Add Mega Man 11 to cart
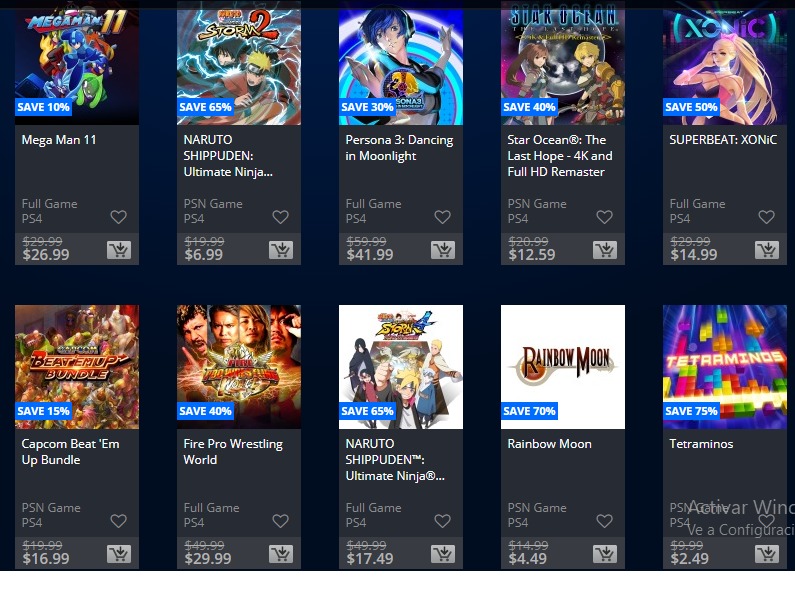Viewport: 795px width, 591px height. tap(119, 250)
